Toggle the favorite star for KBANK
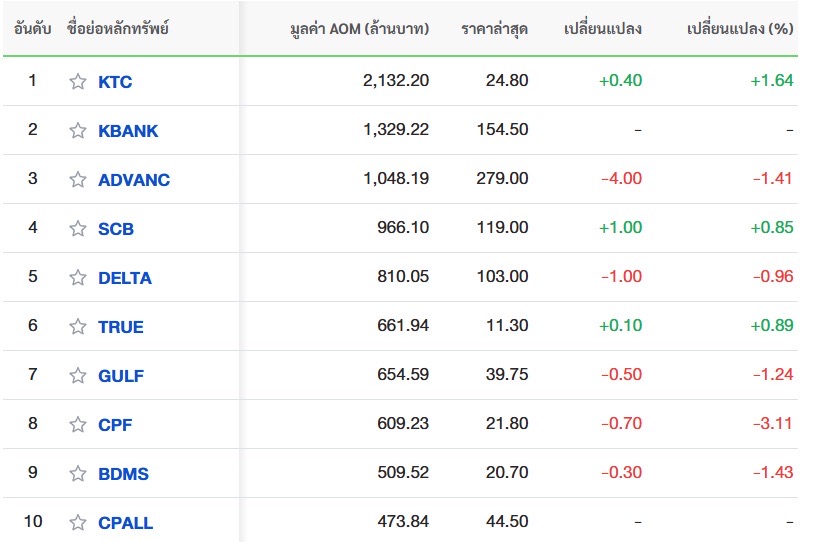This screenshot has width=821, height=542. click(77, 130)
